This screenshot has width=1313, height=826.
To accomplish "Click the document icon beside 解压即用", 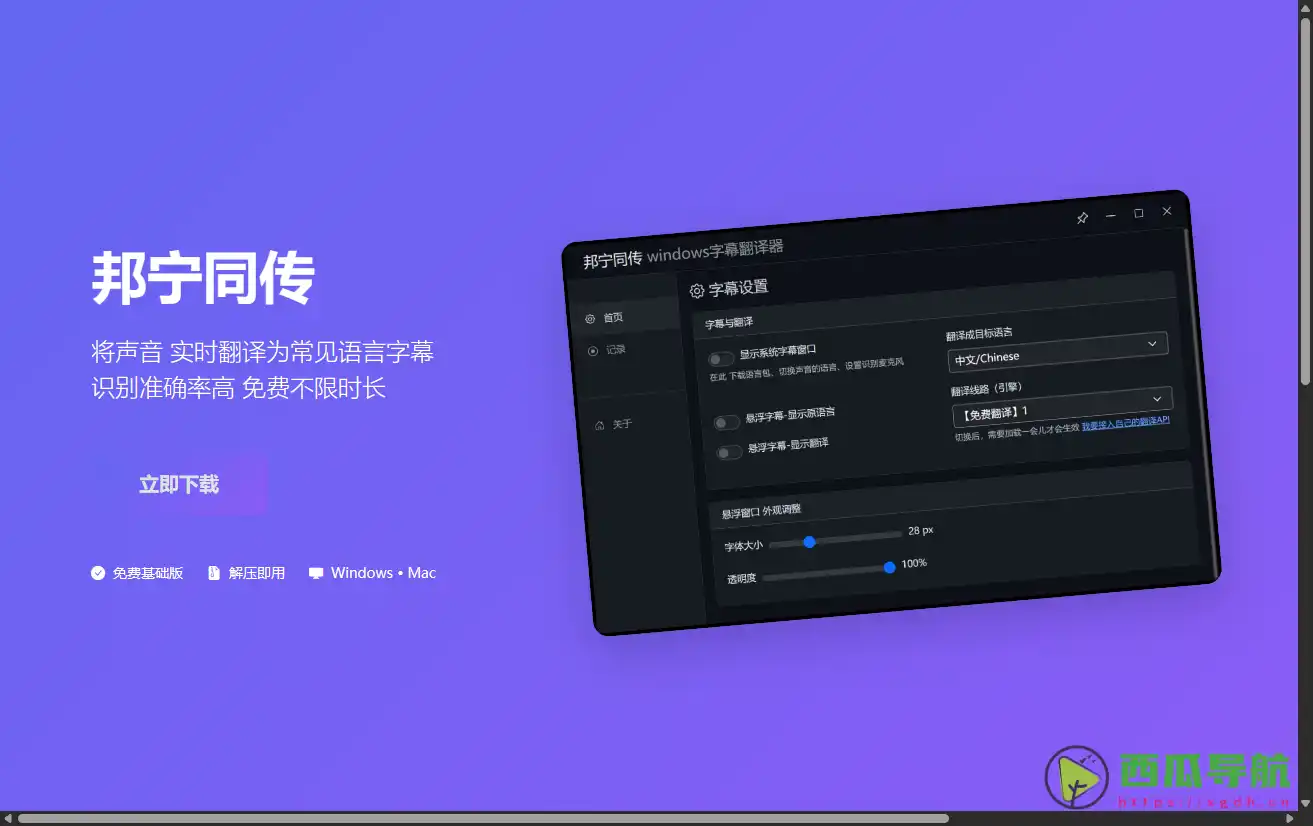I will coord(213,572).
